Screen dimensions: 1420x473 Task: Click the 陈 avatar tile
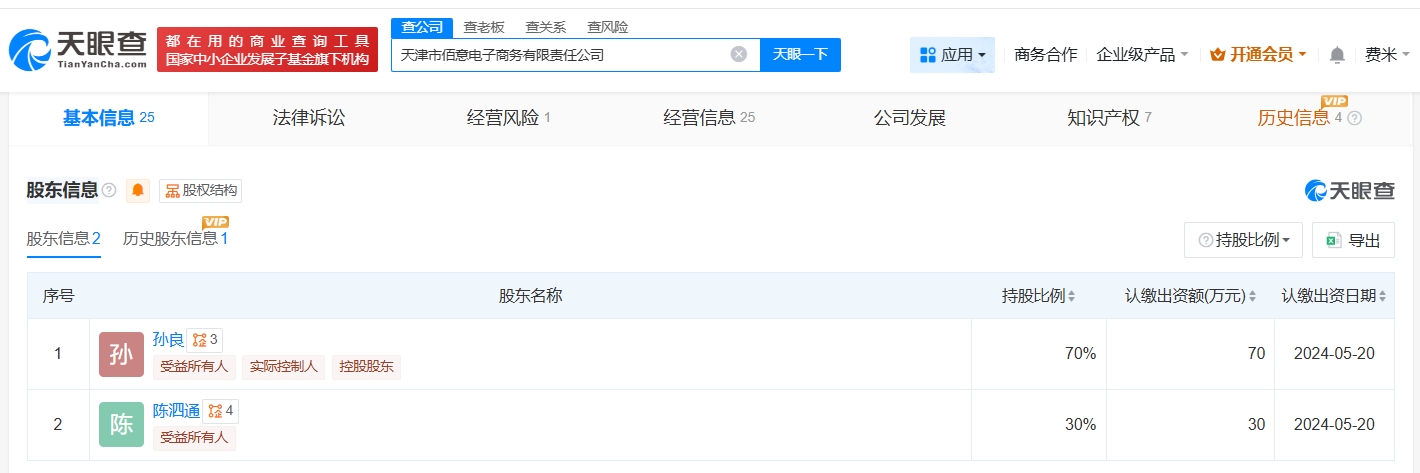122,424
